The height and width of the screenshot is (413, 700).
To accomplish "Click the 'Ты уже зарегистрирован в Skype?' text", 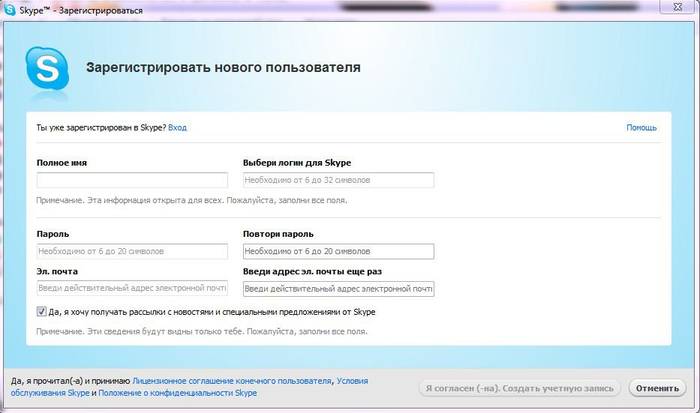I will point(101,128).
